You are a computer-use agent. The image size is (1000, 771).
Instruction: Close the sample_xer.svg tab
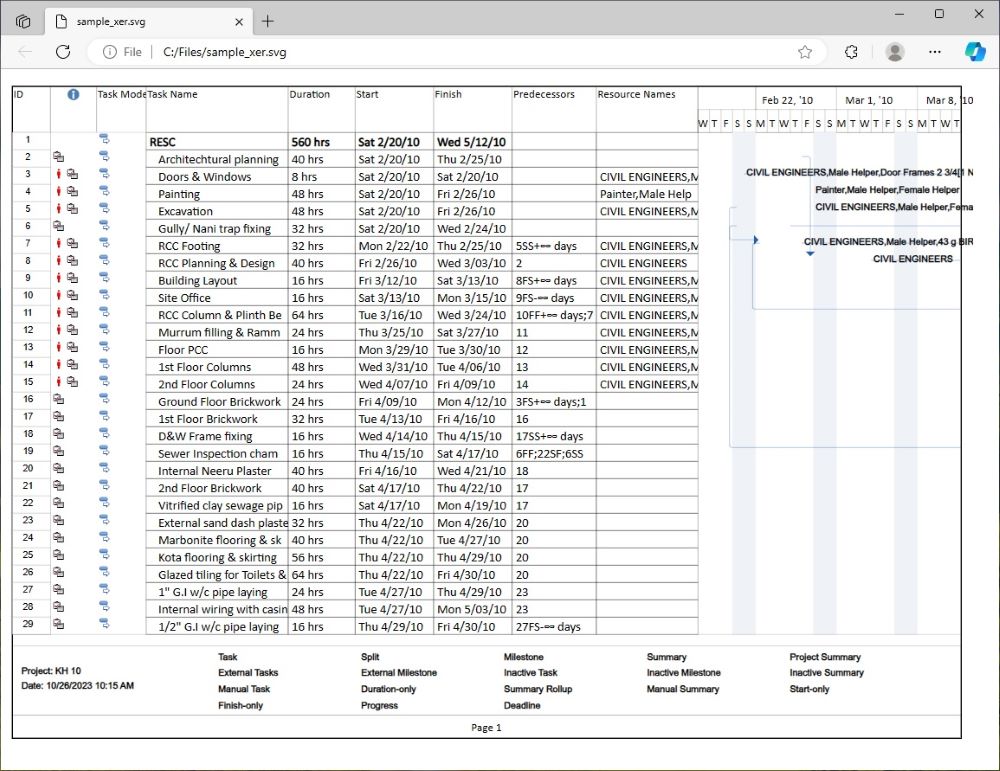(239, 21)
